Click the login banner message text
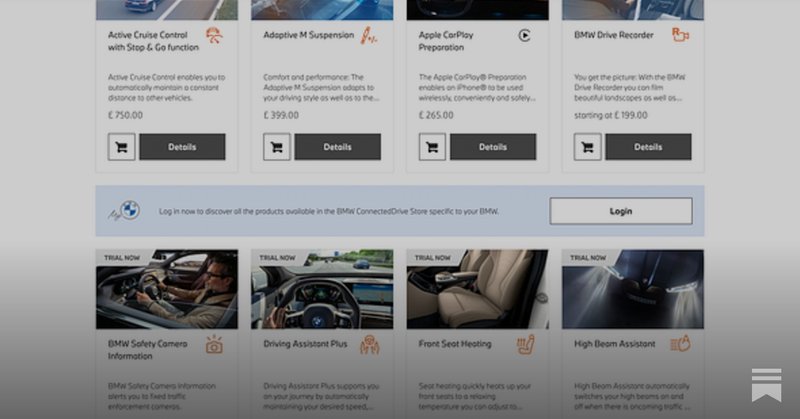This screenshot has width=800, height=419. point(329,211)
